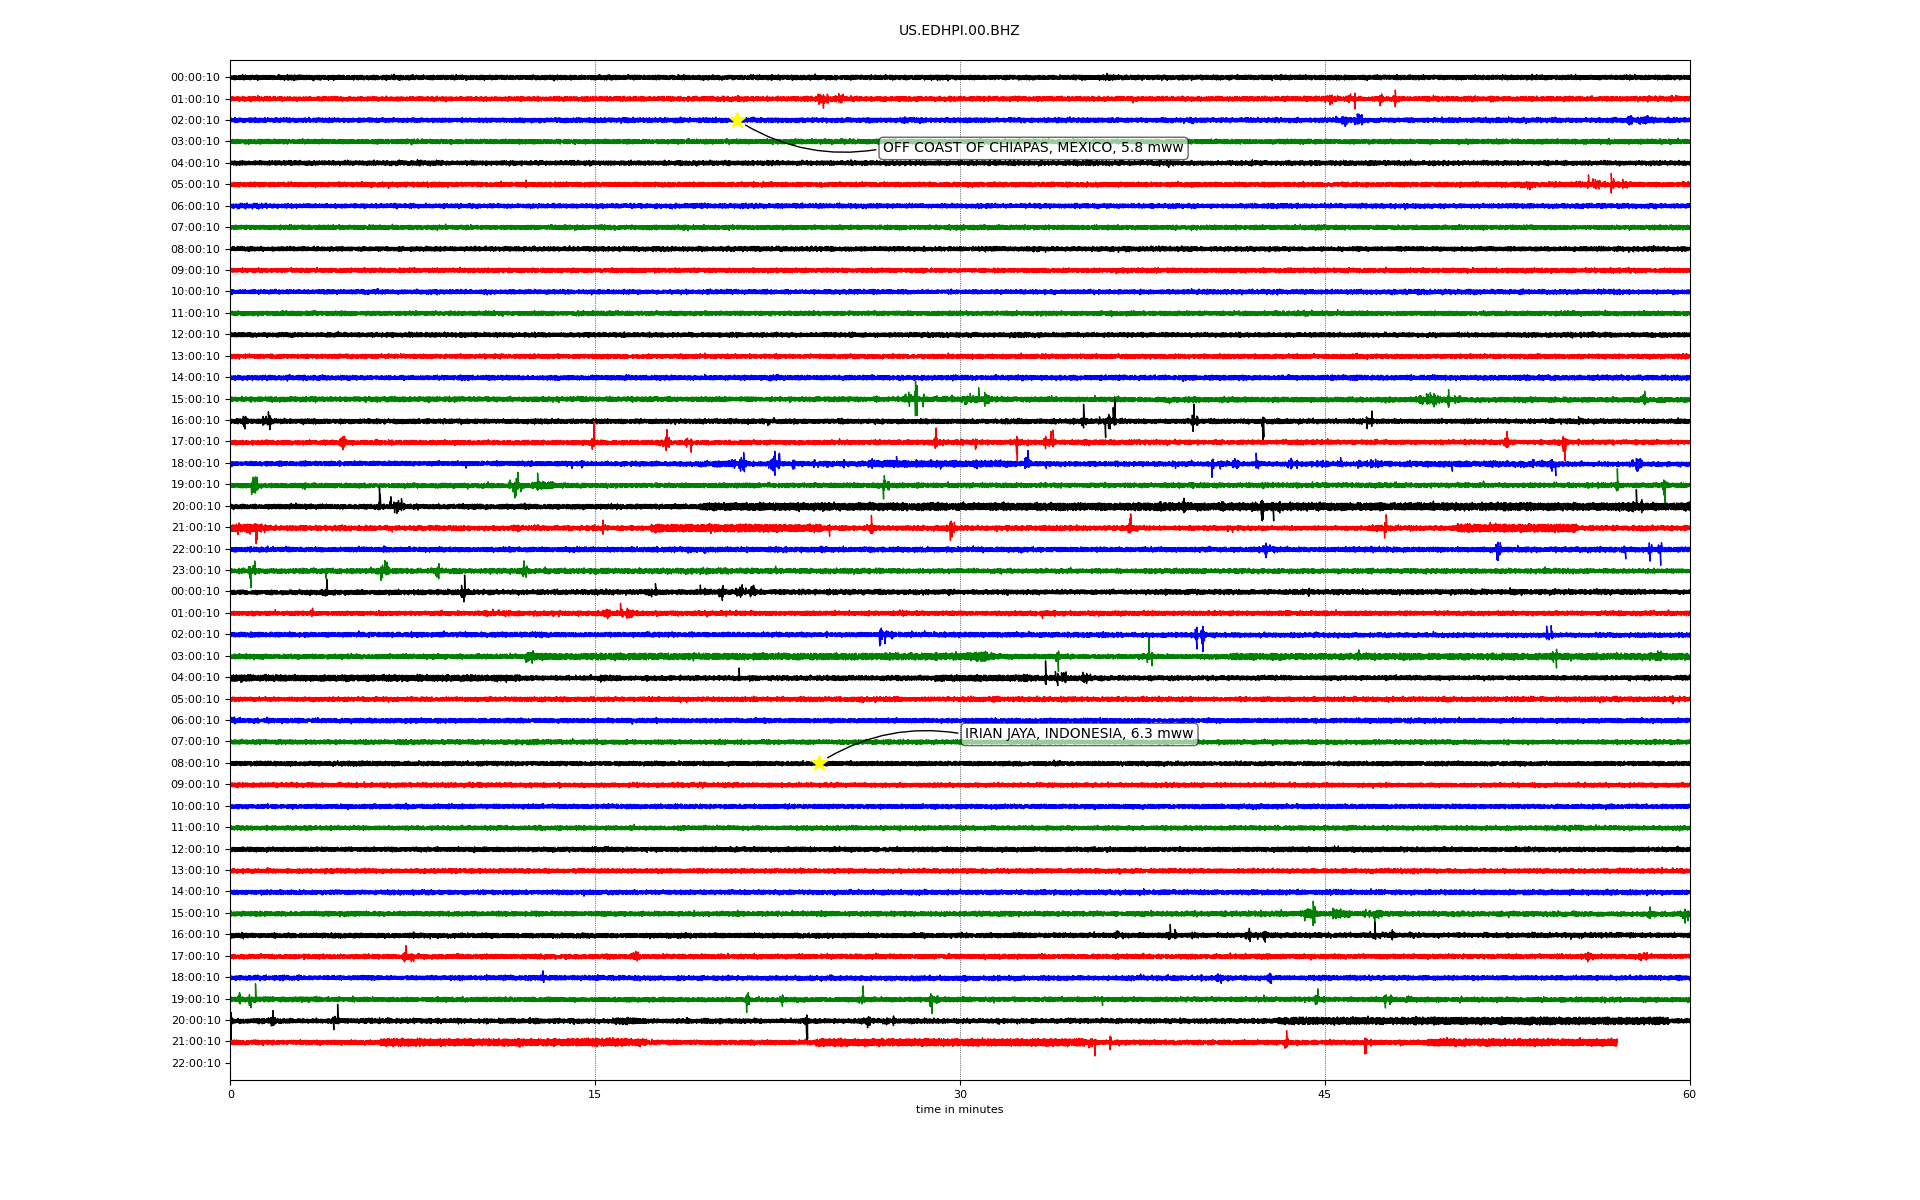Click the x-axis tick label 0

(231, 1094)
